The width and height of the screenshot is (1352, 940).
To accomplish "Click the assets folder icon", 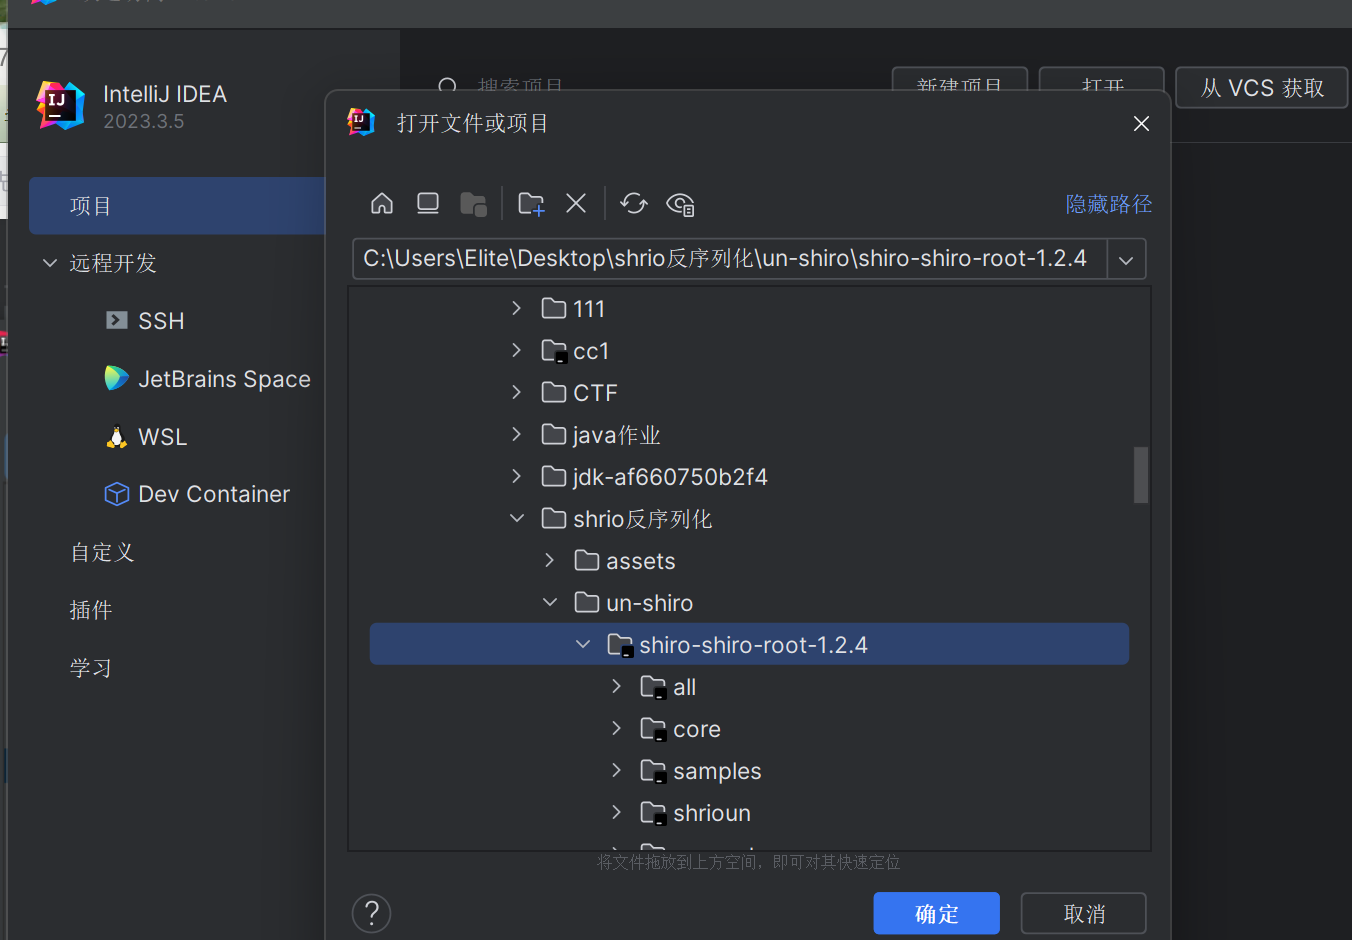I will point(587,560).
